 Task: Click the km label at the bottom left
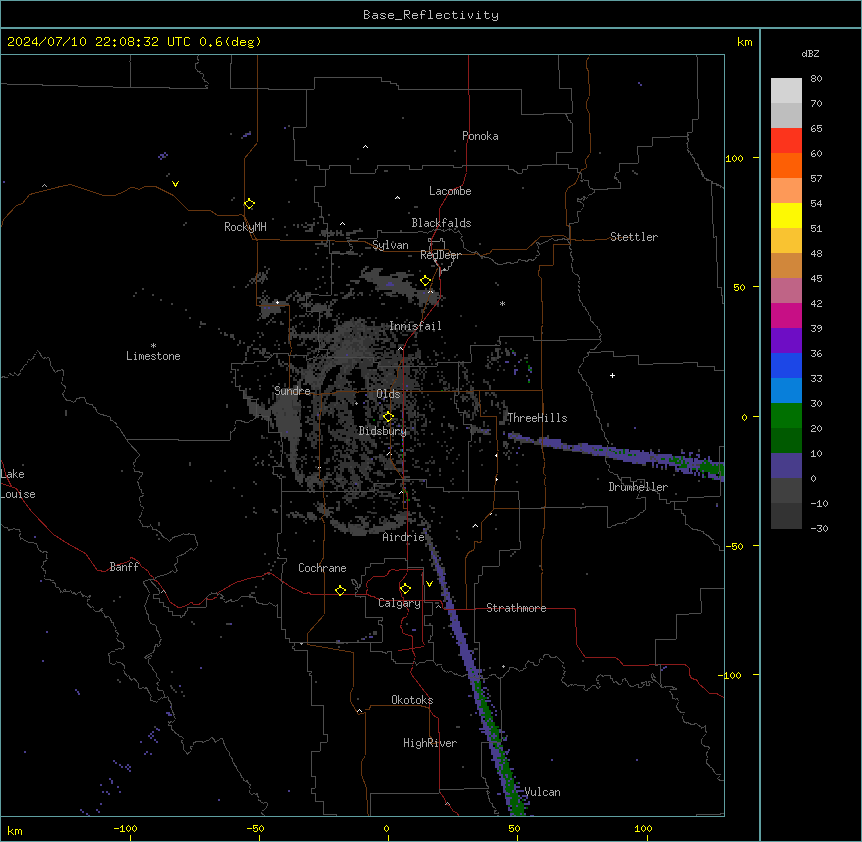(15, 830)
